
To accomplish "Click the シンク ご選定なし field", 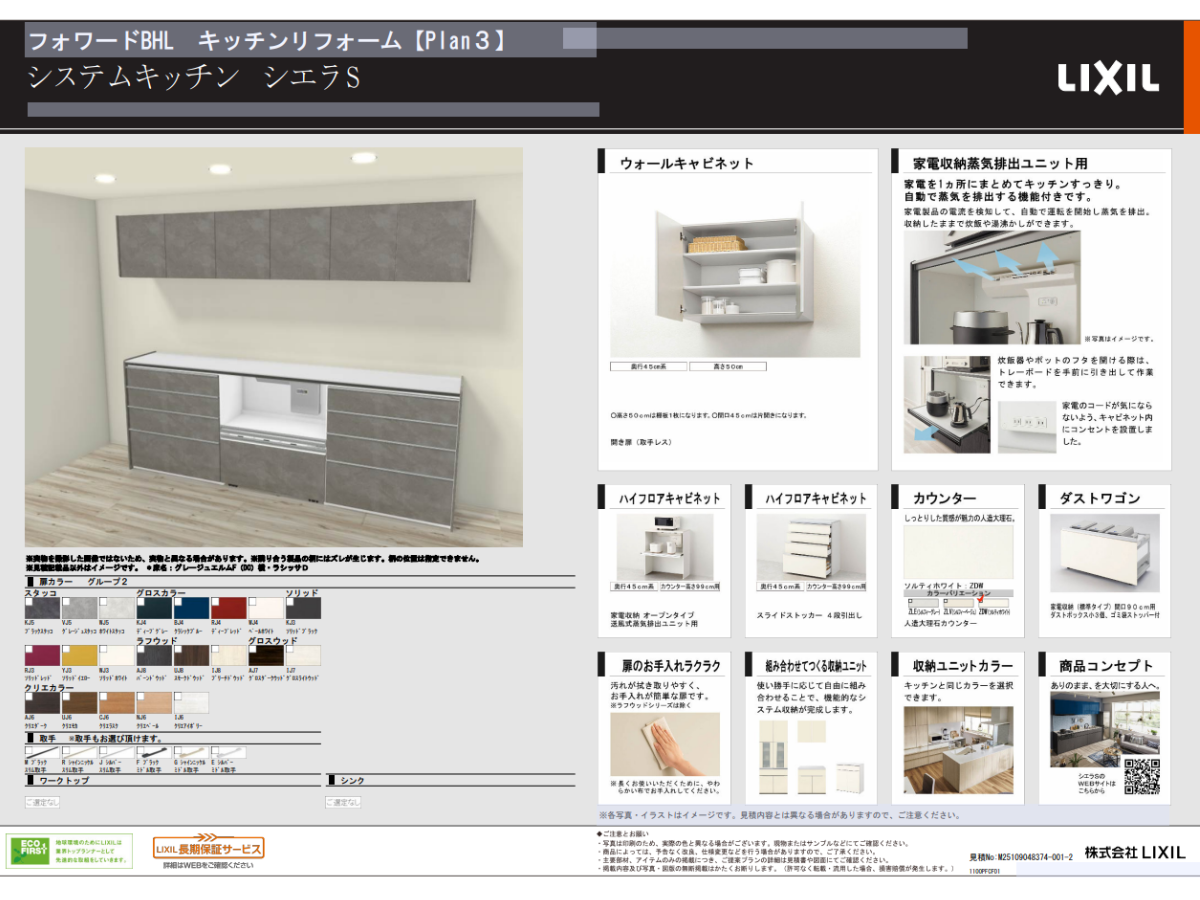I will point(342,802).
